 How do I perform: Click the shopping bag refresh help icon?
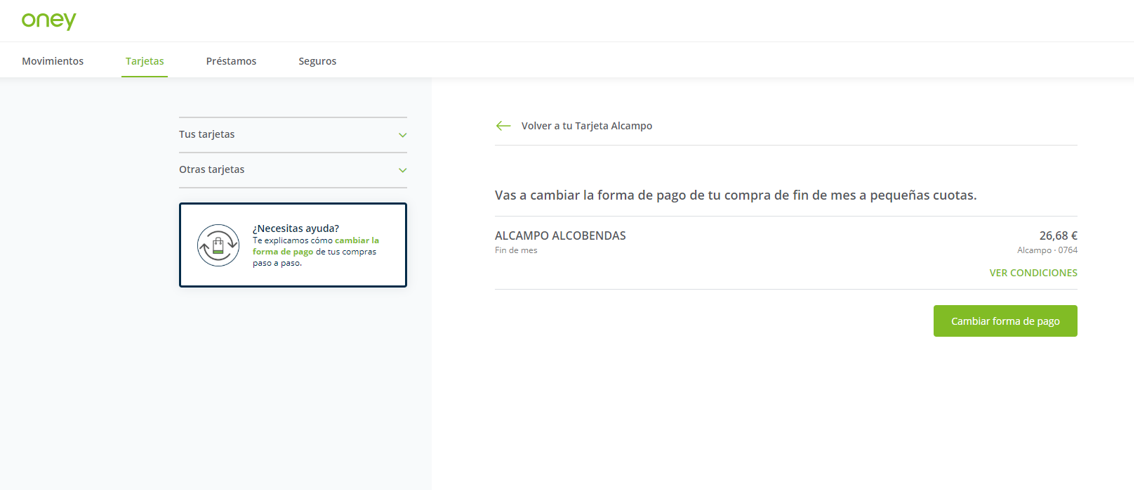(x=218, y=245)
